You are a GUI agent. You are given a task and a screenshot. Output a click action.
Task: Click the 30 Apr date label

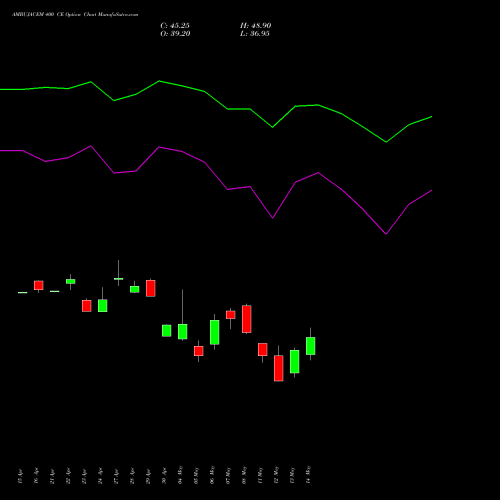pos(164,476)
